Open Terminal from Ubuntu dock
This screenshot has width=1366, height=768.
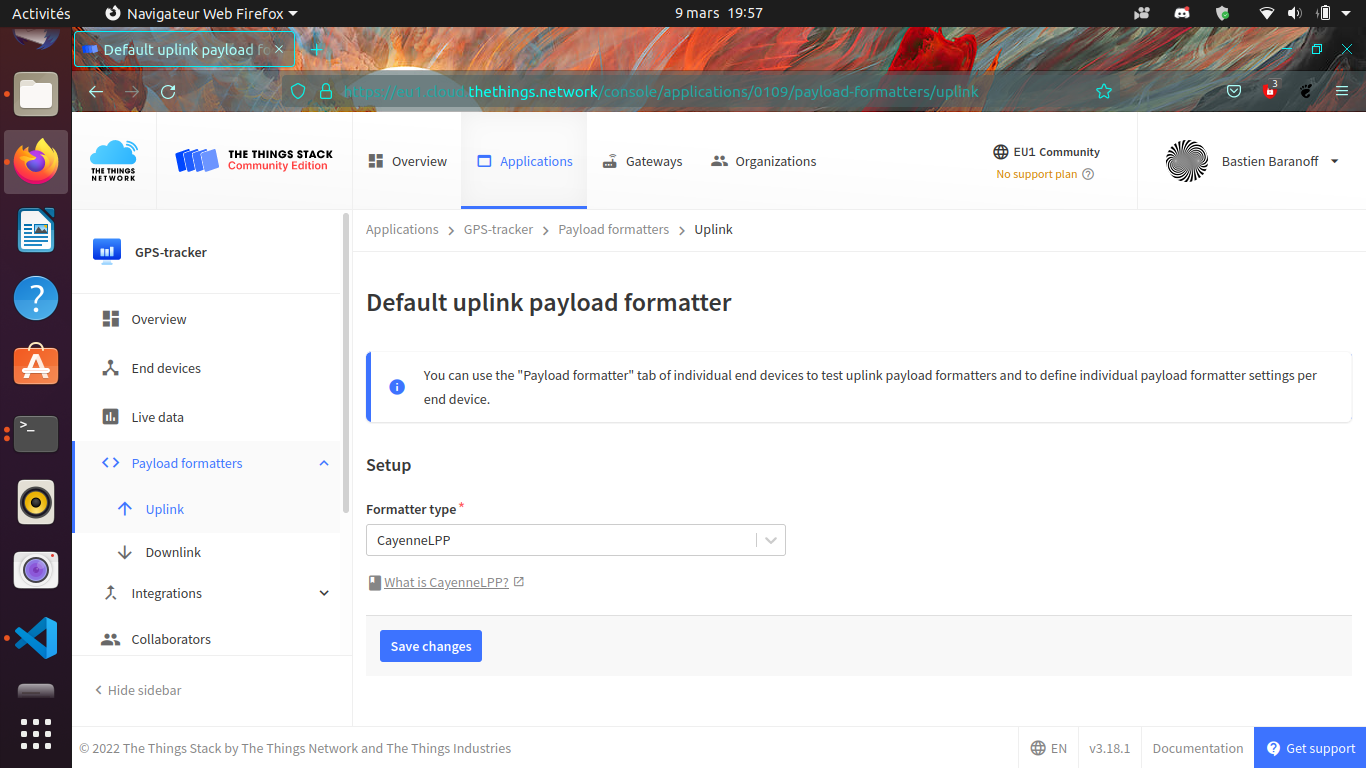click(x=36, y=433)
